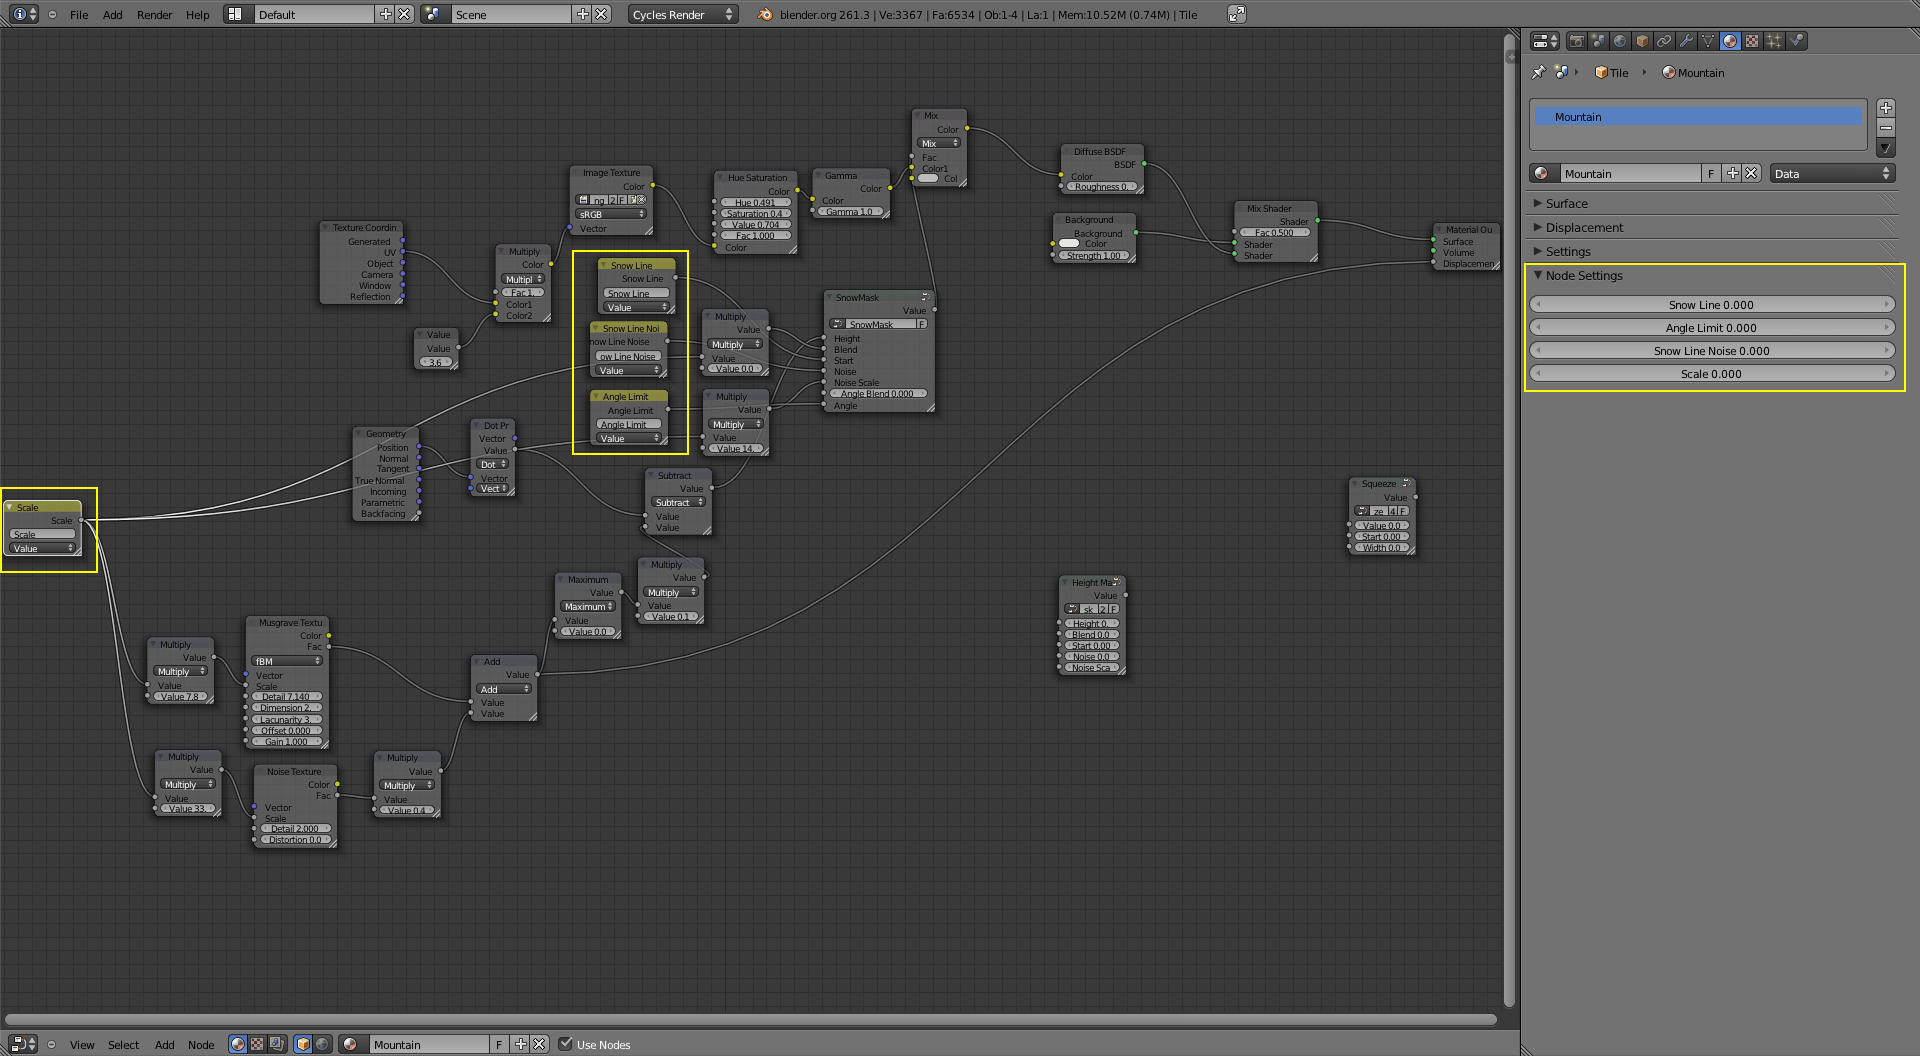
Task: Open the File menu
Action: point(79,14)
